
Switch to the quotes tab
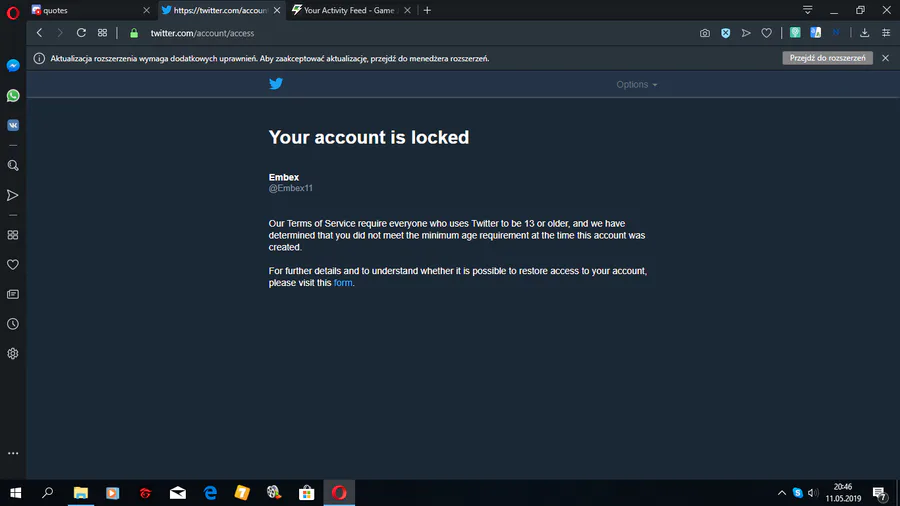click(86, 10)
